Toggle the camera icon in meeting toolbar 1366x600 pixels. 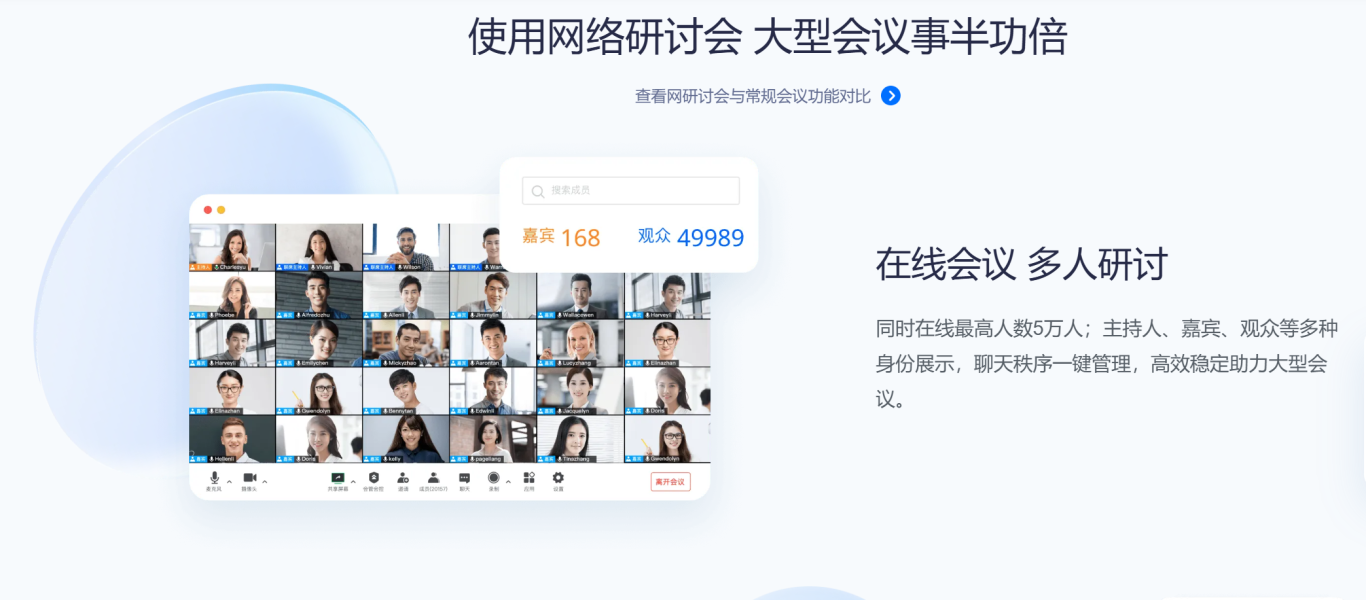coord(250,478)
